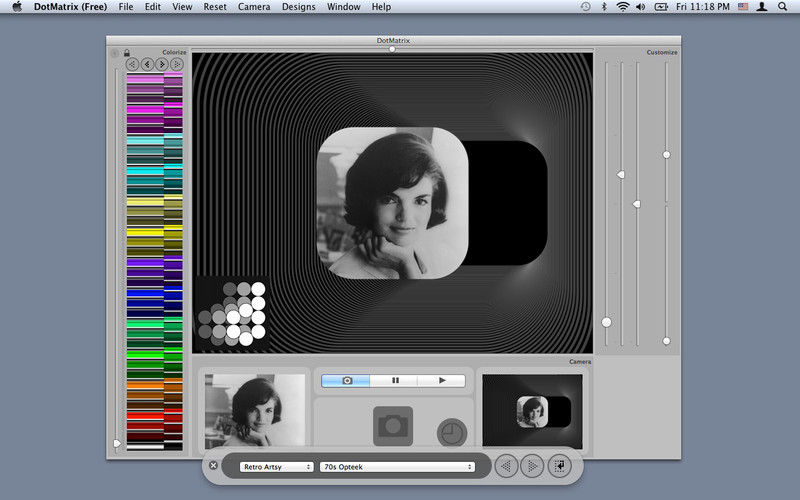Open the Designs menu
Screen dimensions: 800x500
298,7
